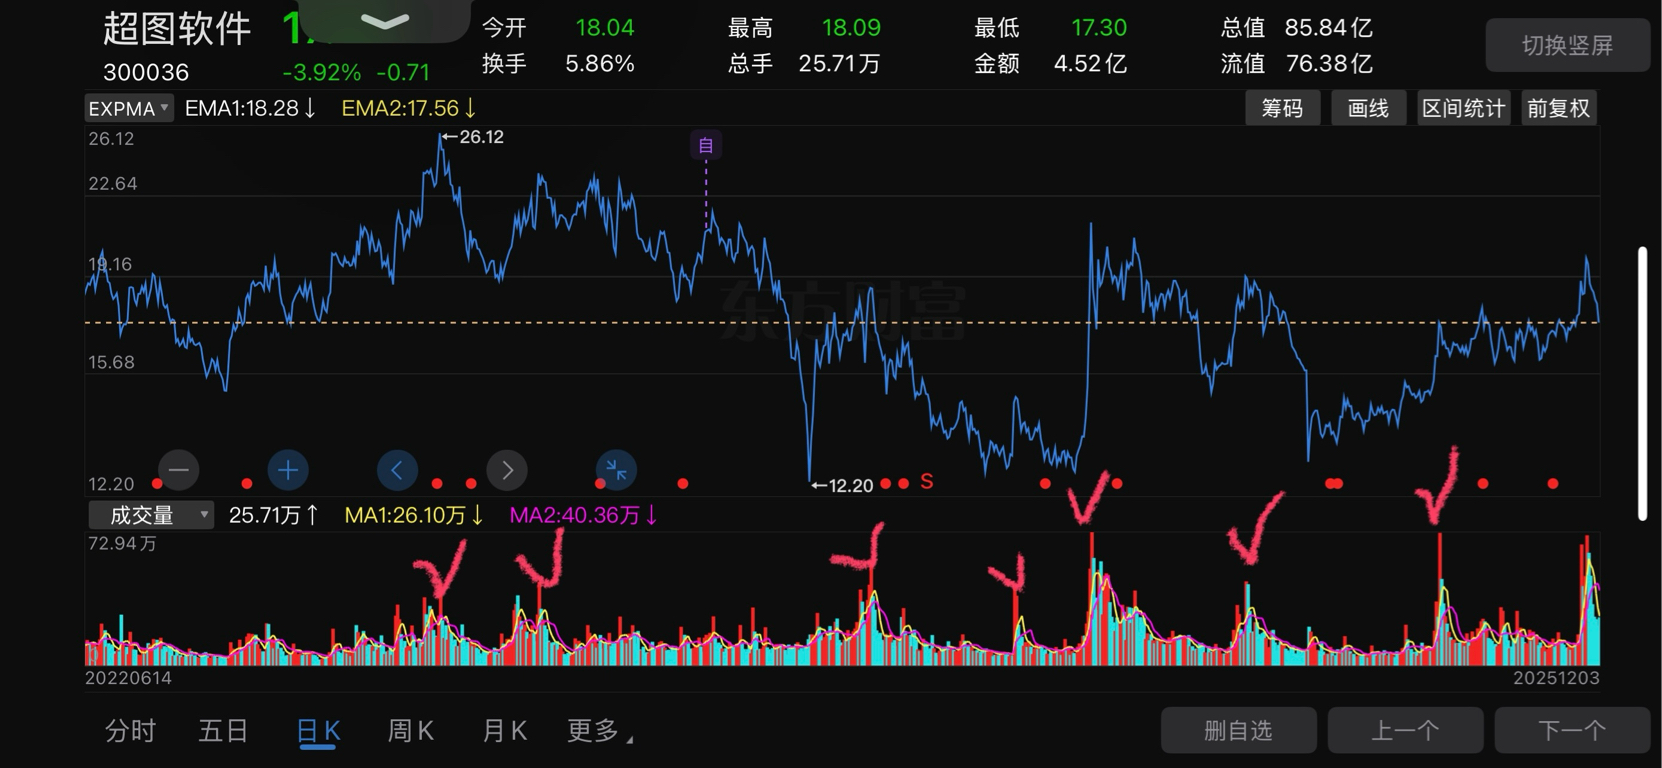Open 筹码 chip distribution
1662x768 pixels.
[x=1282, y=108]
